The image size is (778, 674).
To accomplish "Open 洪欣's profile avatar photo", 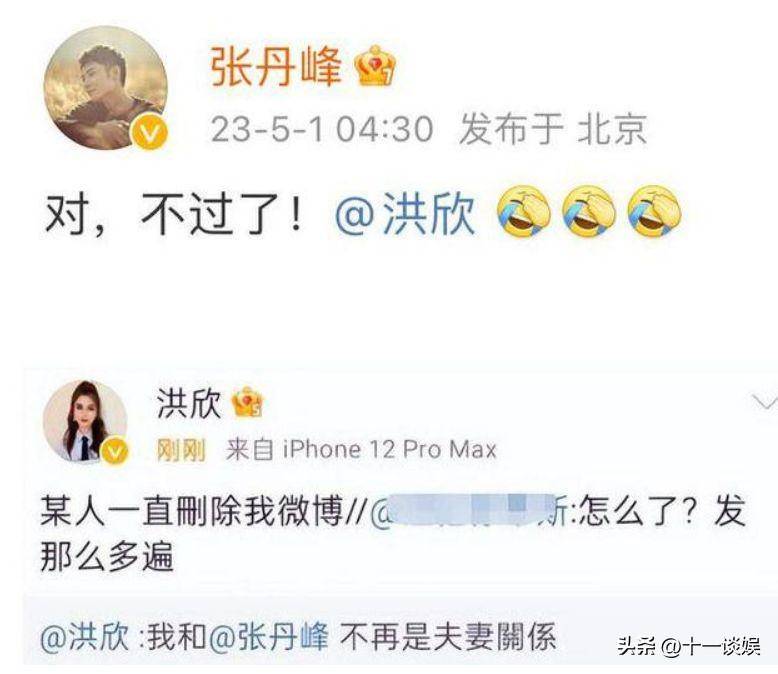I will 85,421.
